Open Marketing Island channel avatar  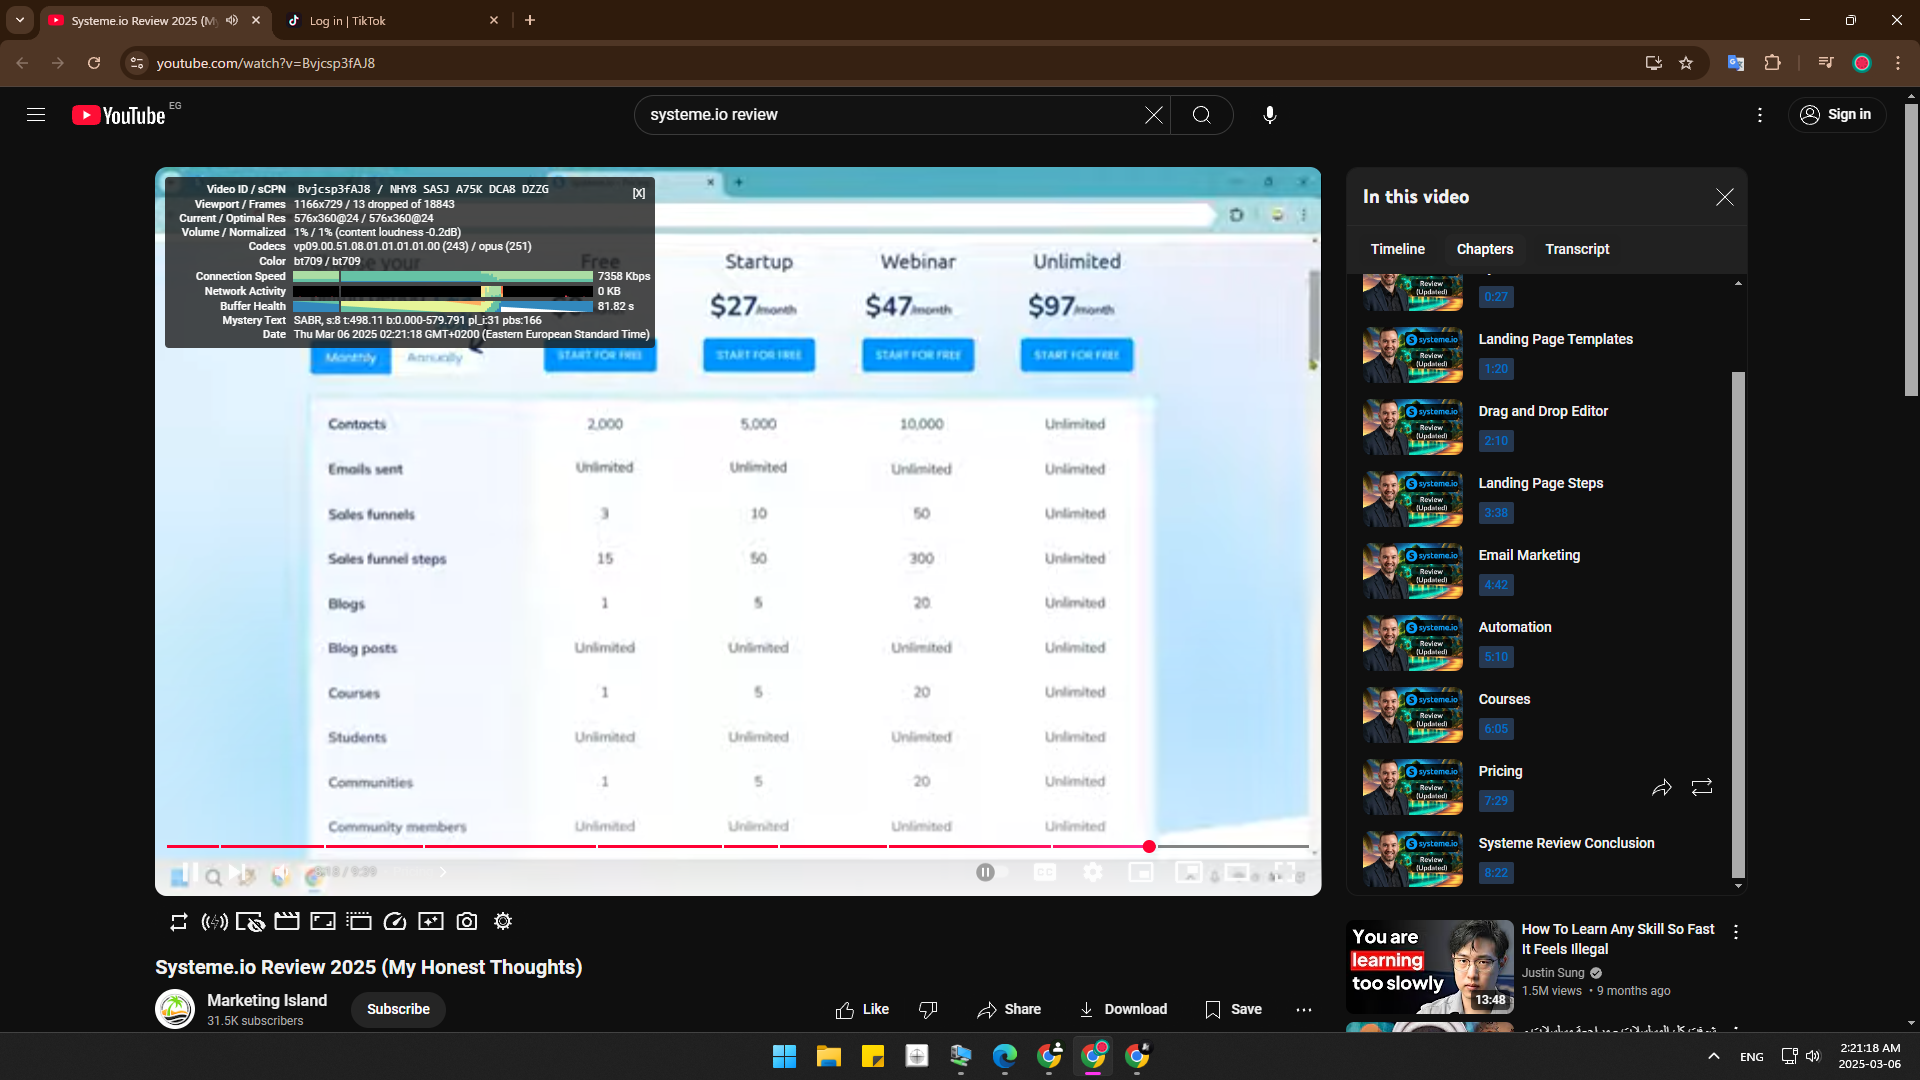175,1009
